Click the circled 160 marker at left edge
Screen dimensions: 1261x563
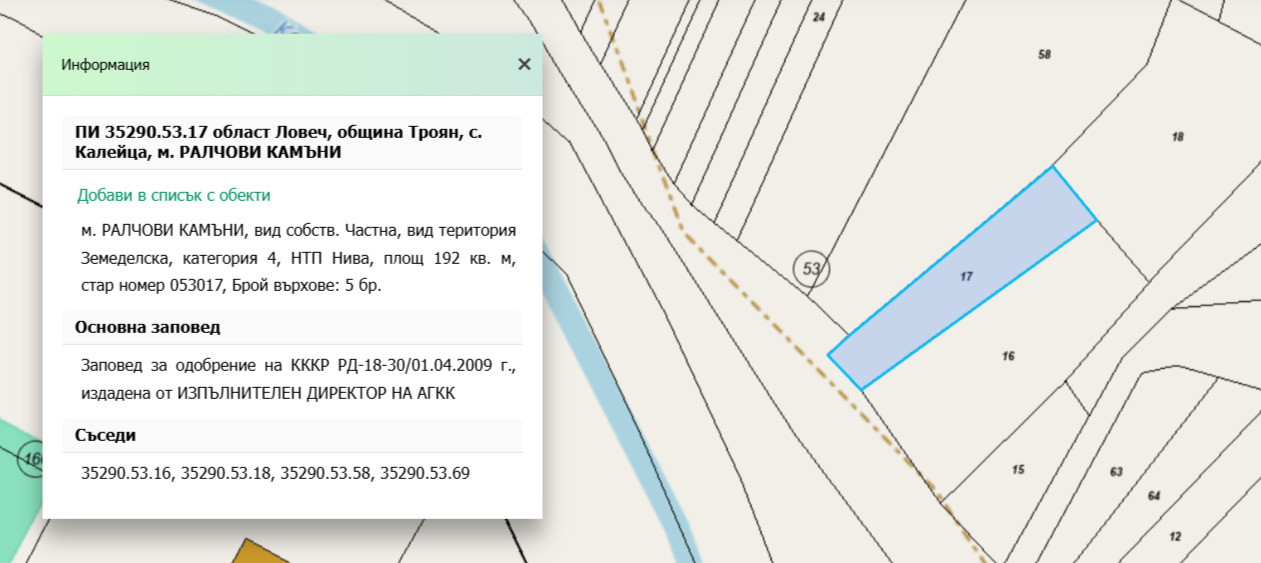tap(32, 459)
